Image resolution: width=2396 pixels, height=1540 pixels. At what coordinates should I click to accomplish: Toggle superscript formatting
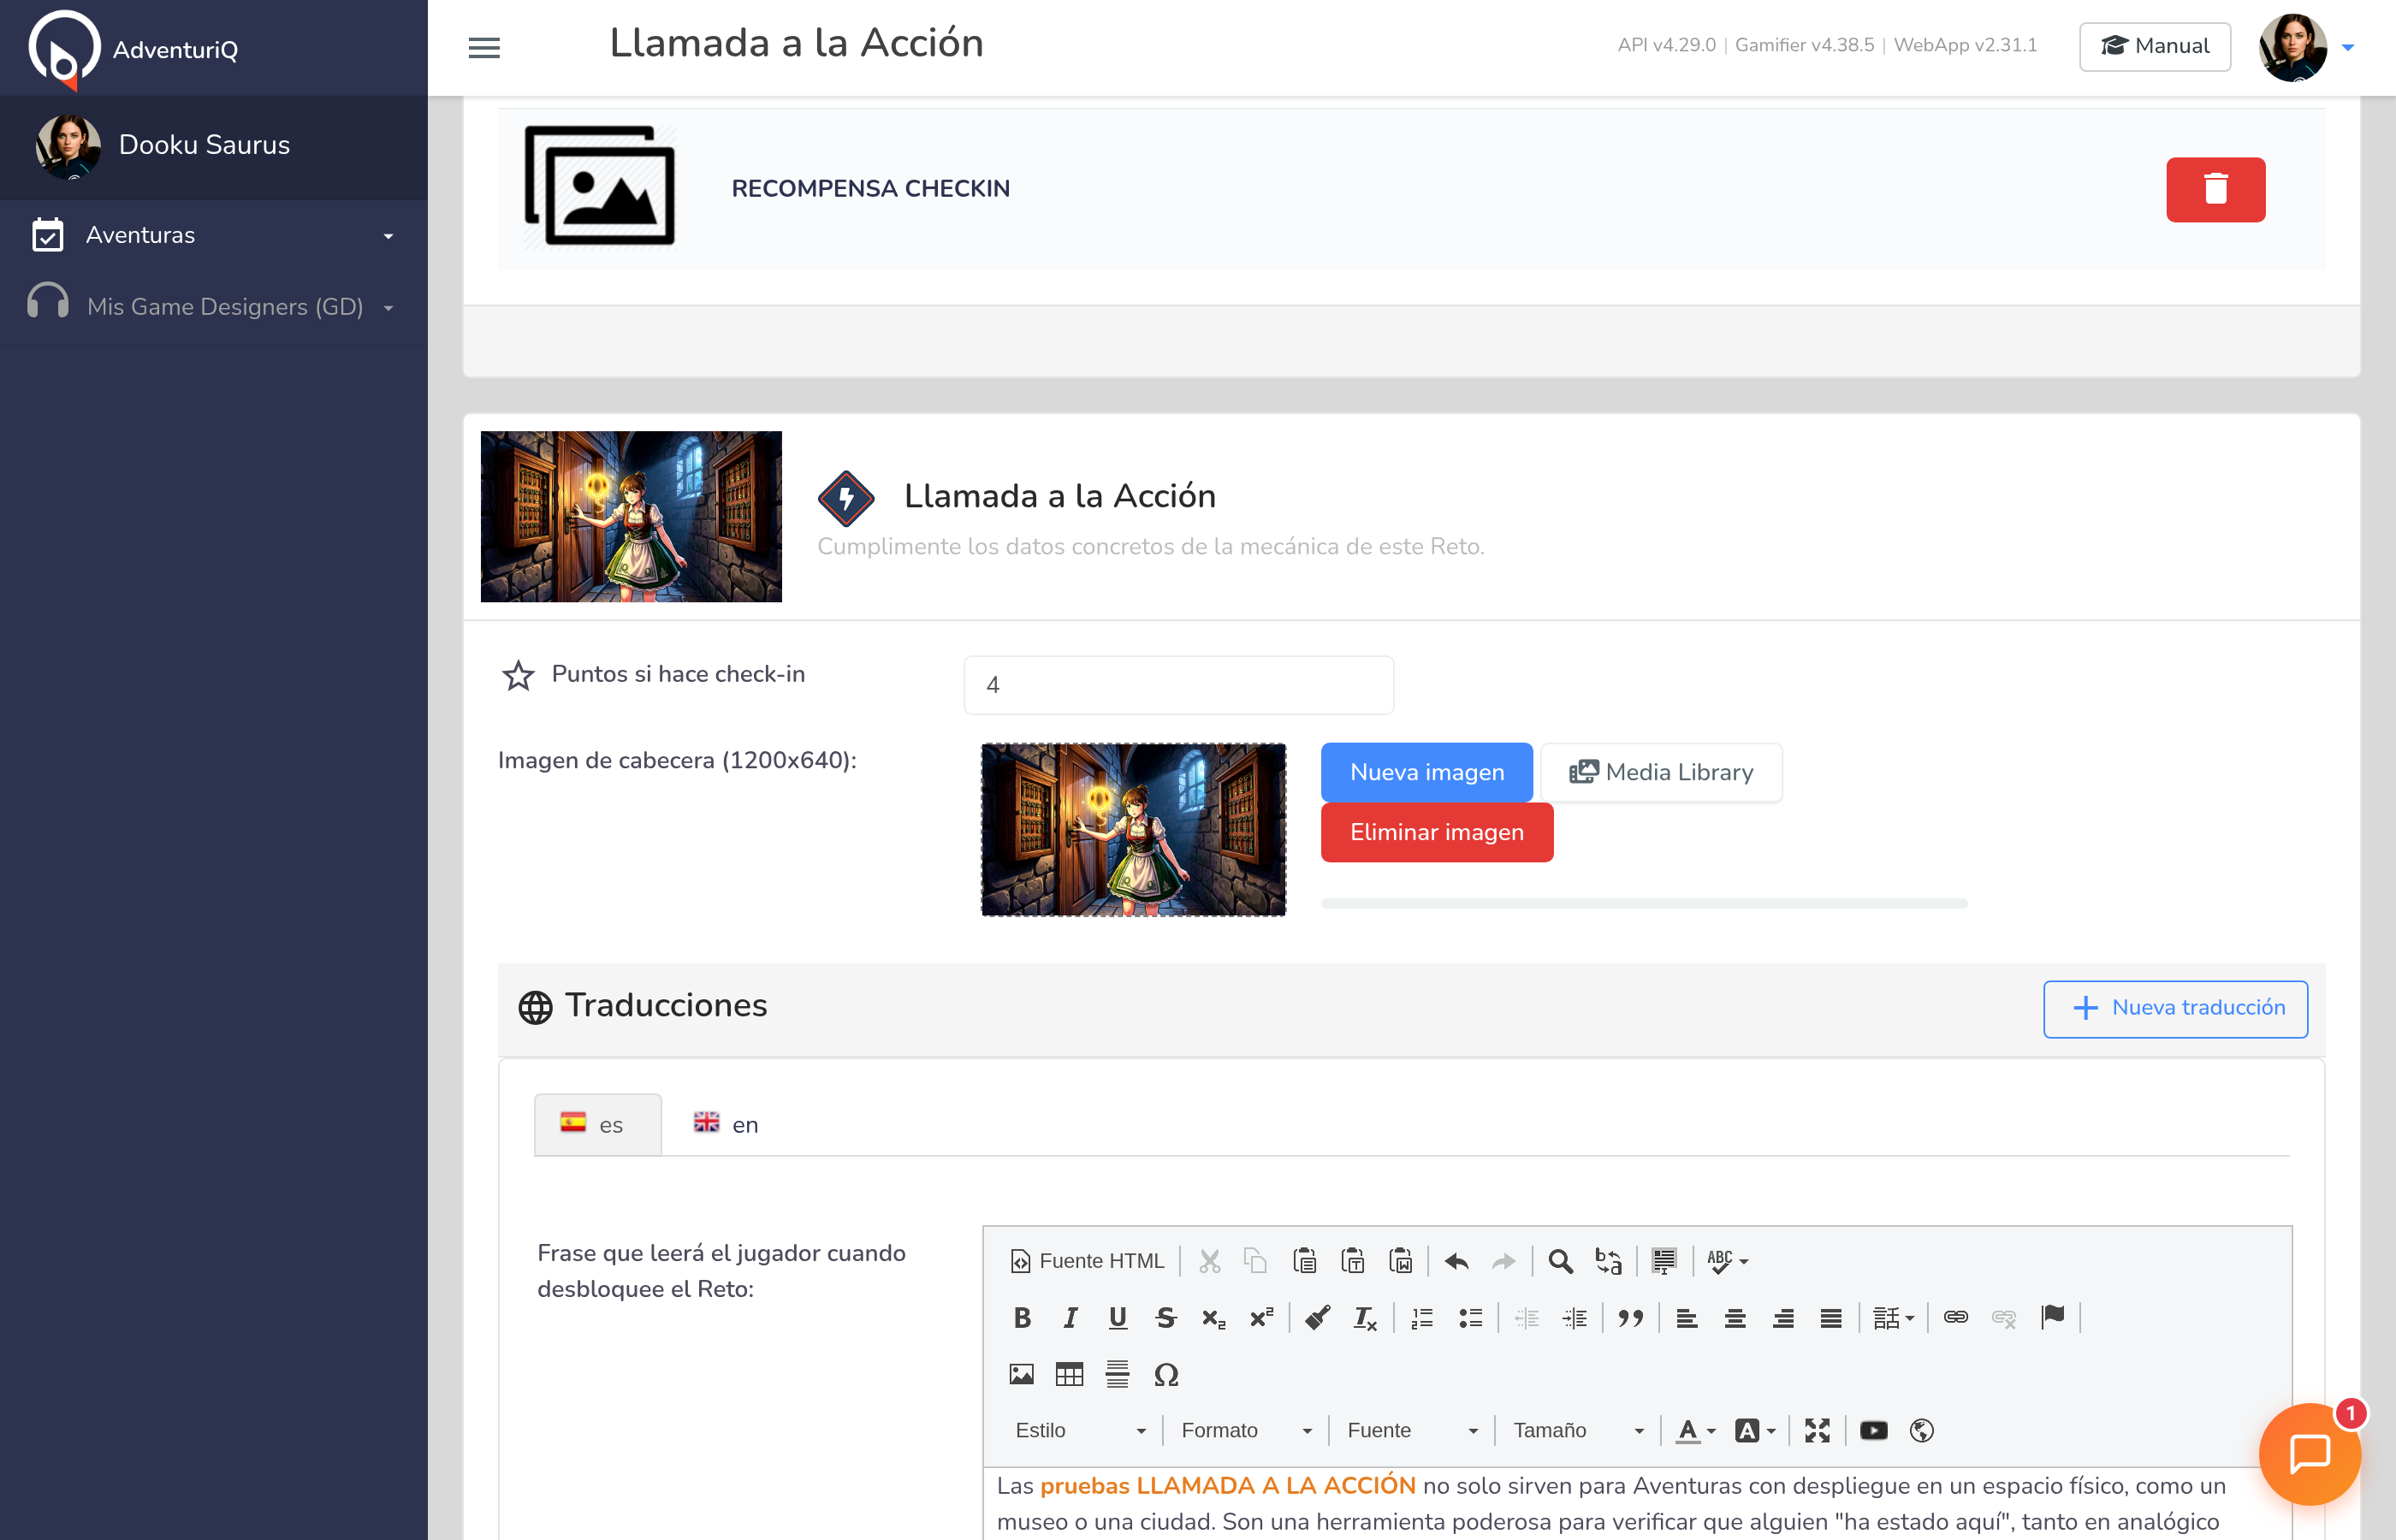[x=1262, y=1318]
